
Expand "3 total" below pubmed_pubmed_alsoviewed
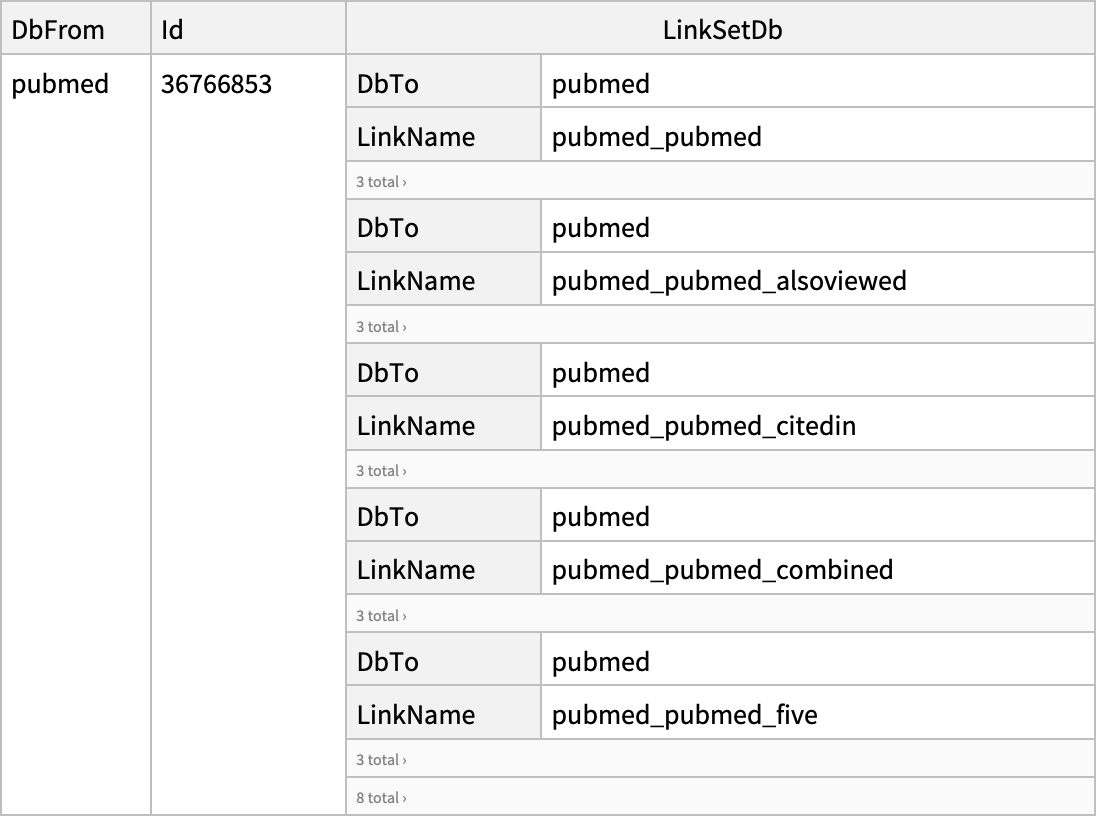(381, 327)
